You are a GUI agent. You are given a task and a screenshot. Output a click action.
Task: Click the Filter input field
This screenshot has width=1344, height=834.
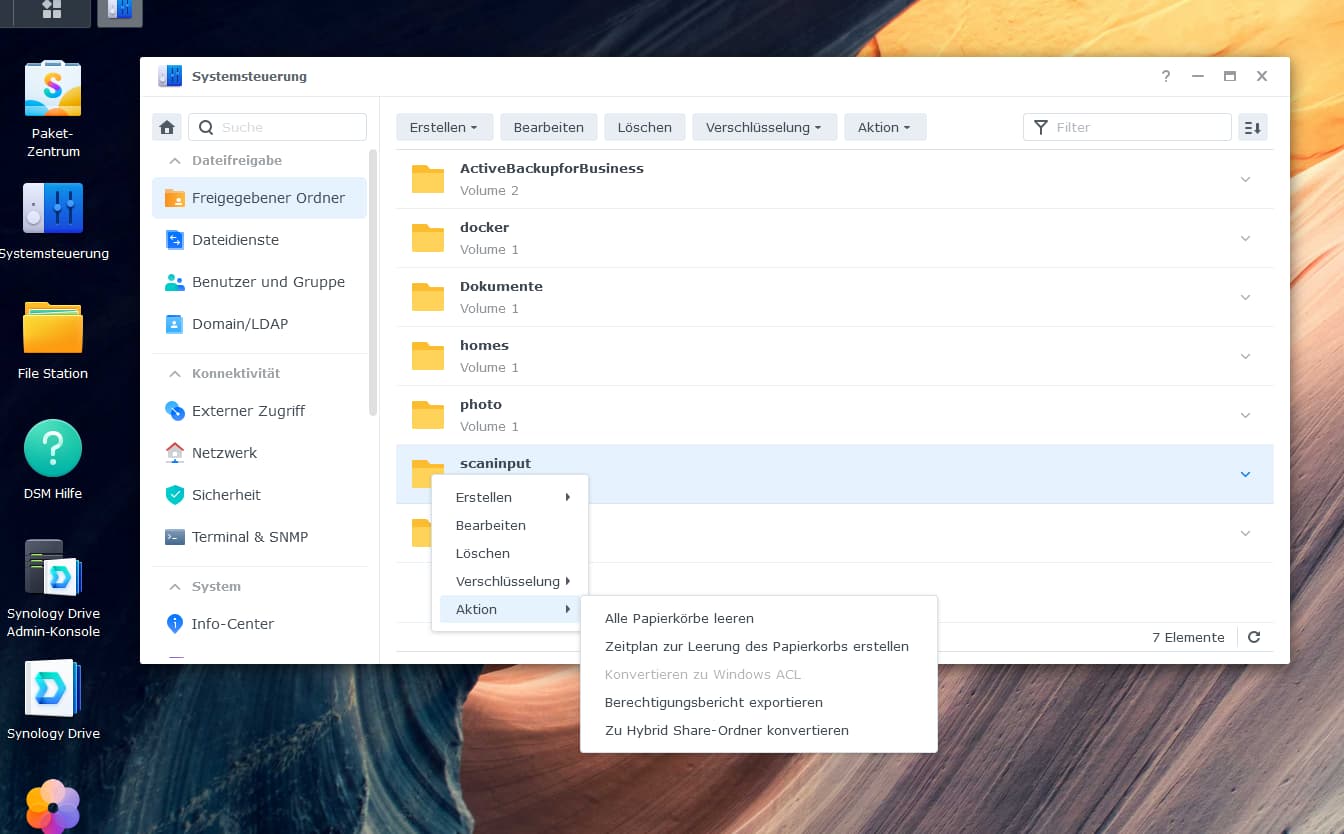click(x=1127, y=127)
